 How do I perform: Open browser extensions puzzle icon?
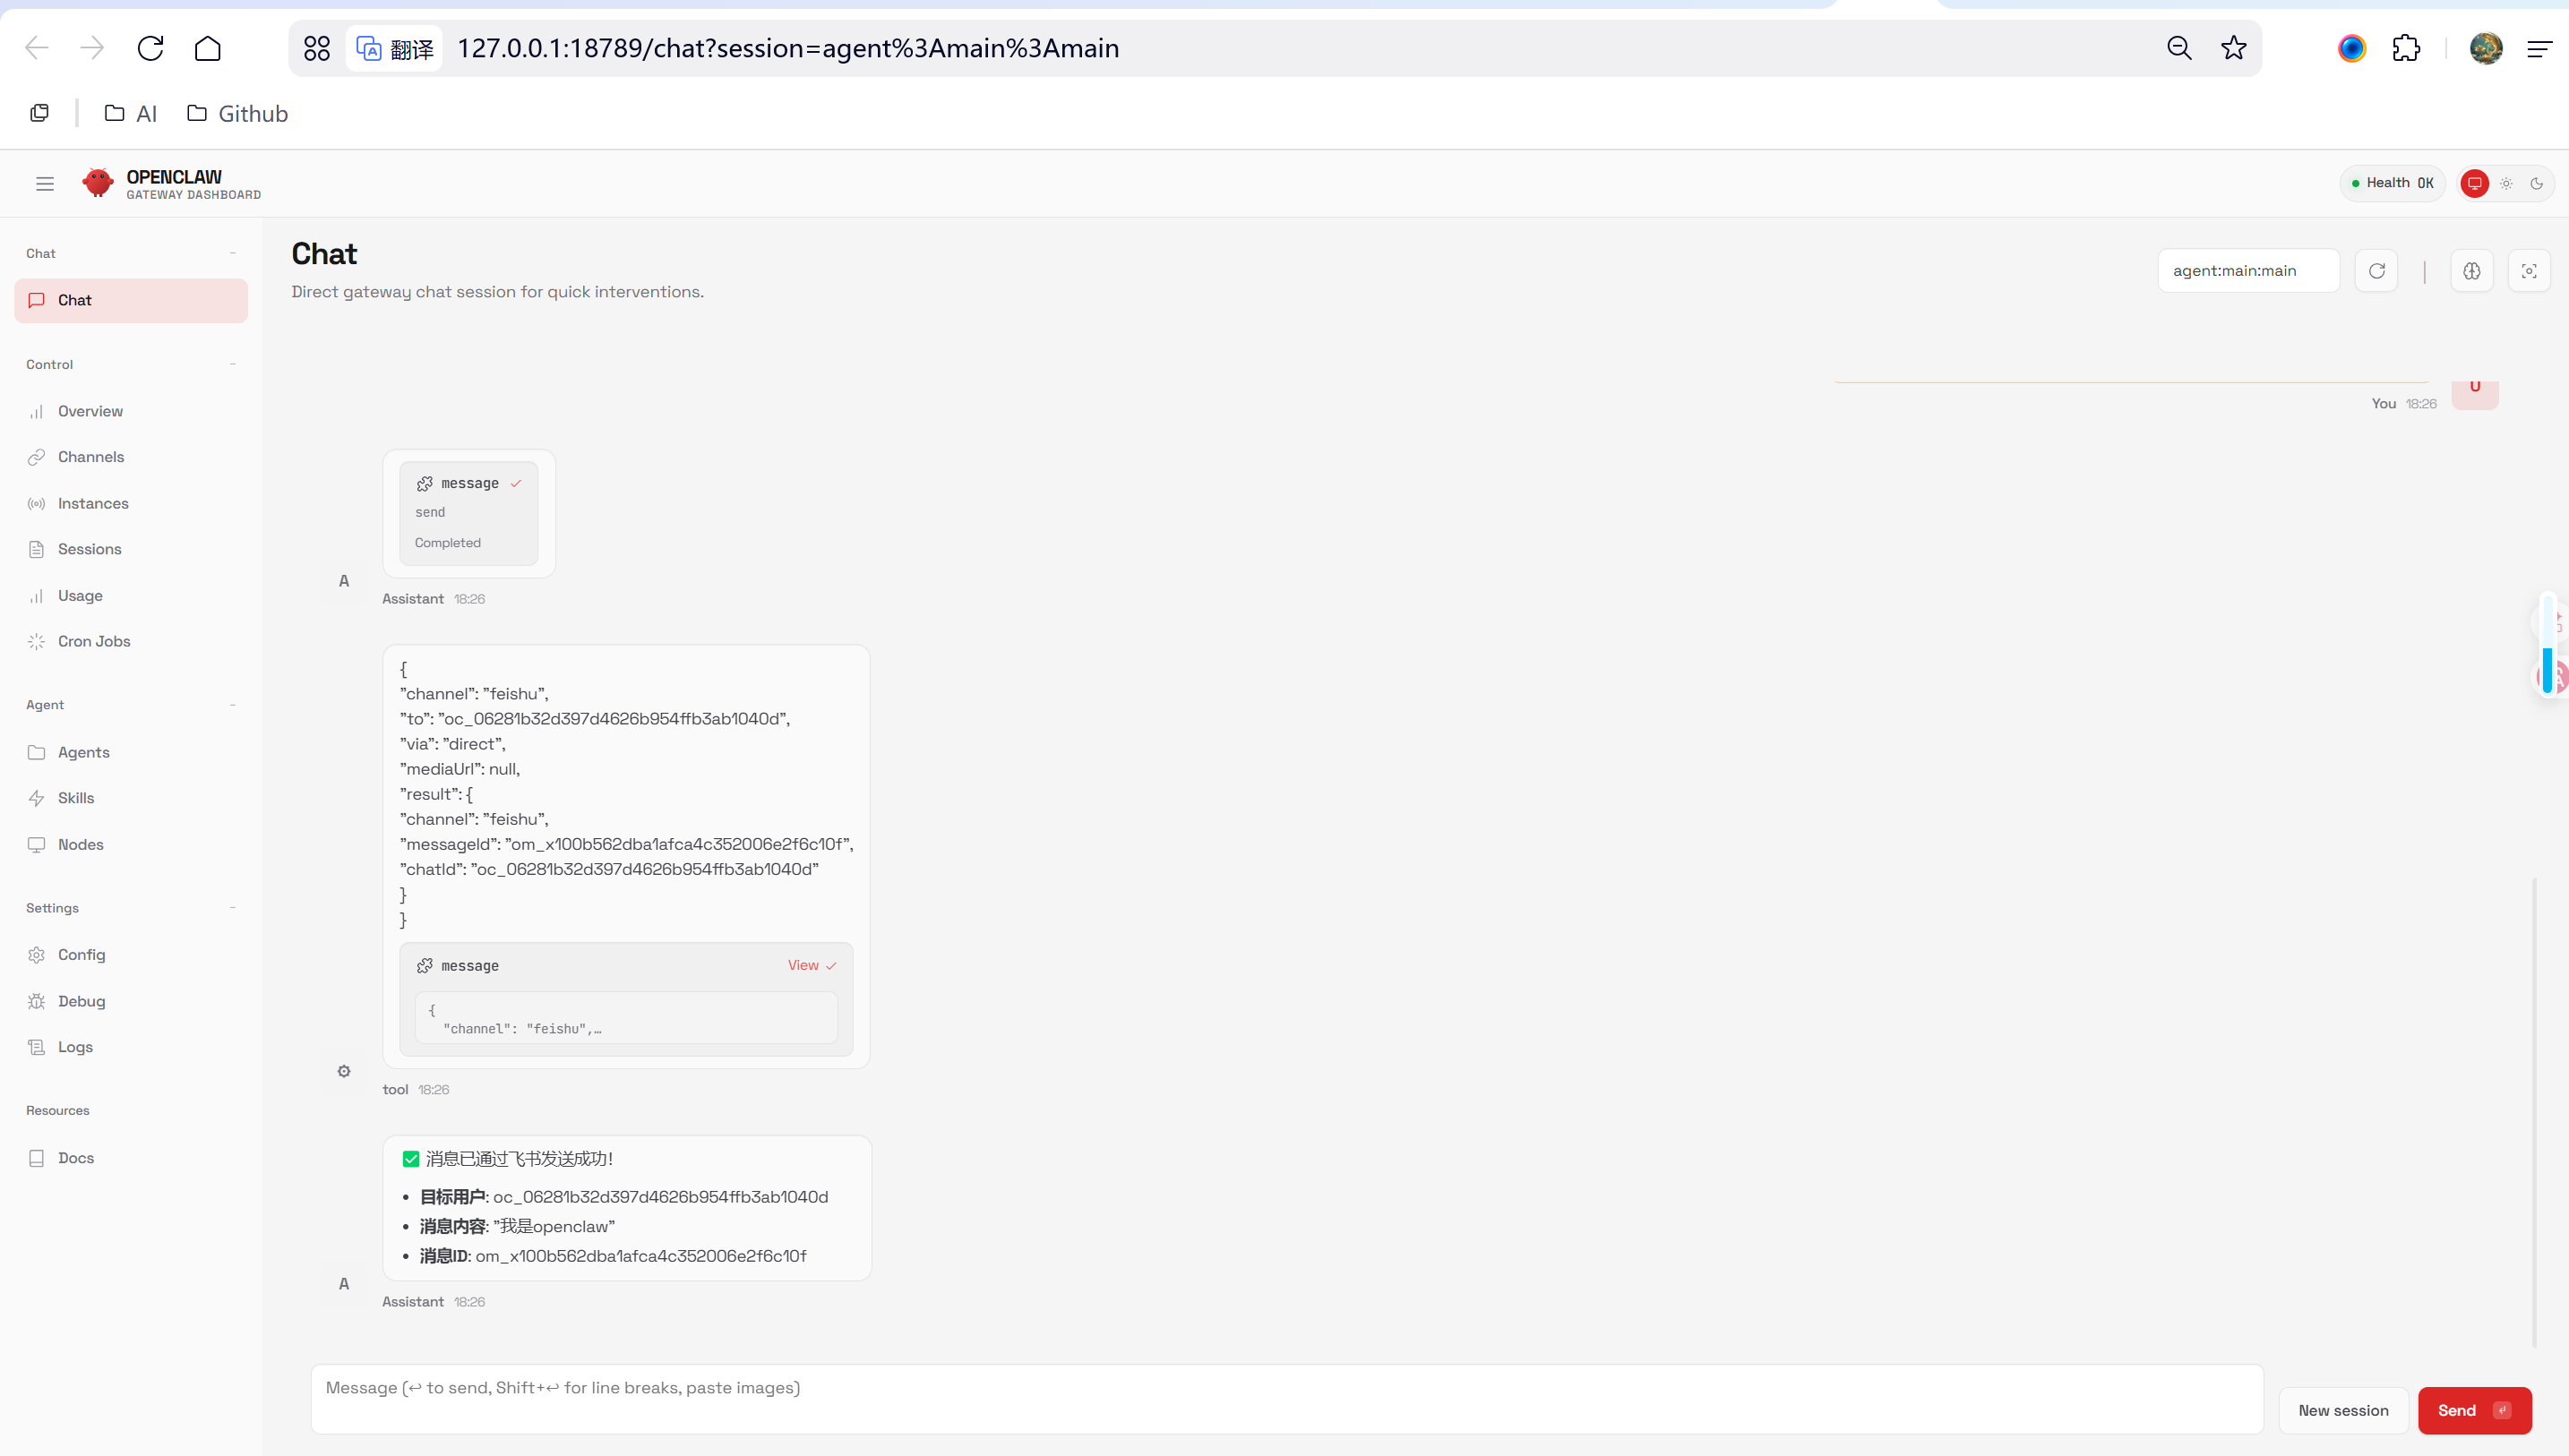[2406, 48]
